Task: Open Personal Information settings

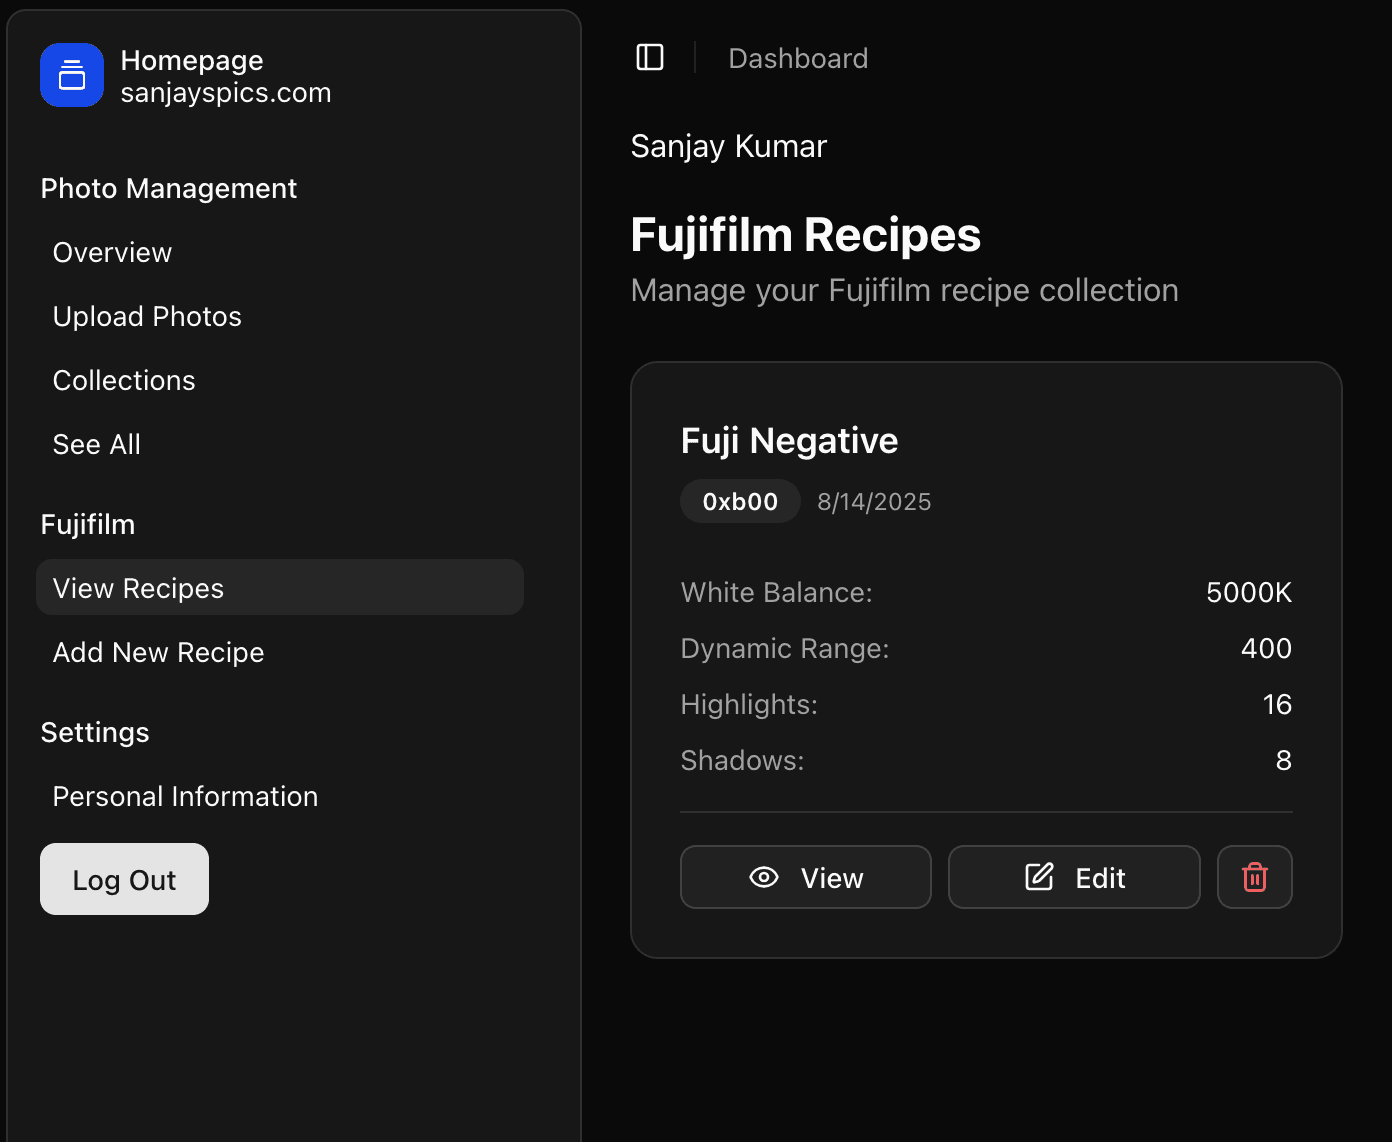Action: 280,796
